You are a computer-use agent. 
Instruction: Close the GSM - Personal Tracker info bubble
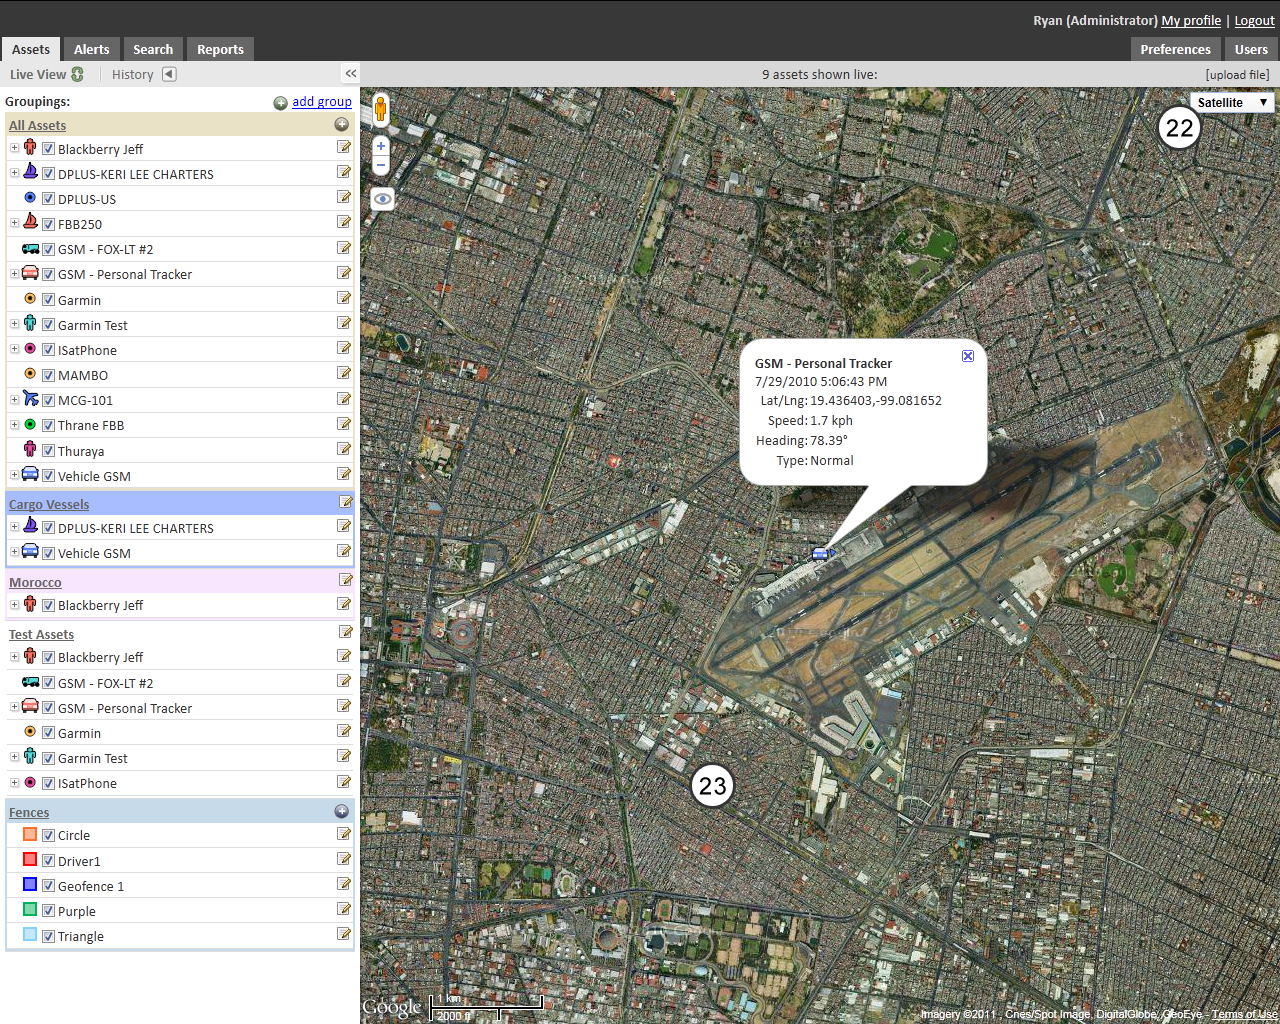pyautogui.click(x=967, y=355)
